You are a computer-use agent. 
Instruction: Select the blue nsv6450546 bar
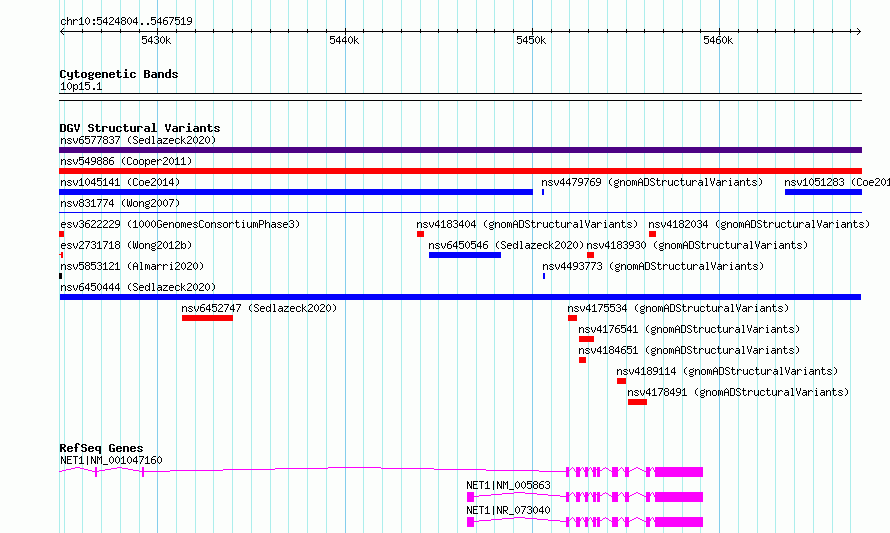[x=465, y=255]
